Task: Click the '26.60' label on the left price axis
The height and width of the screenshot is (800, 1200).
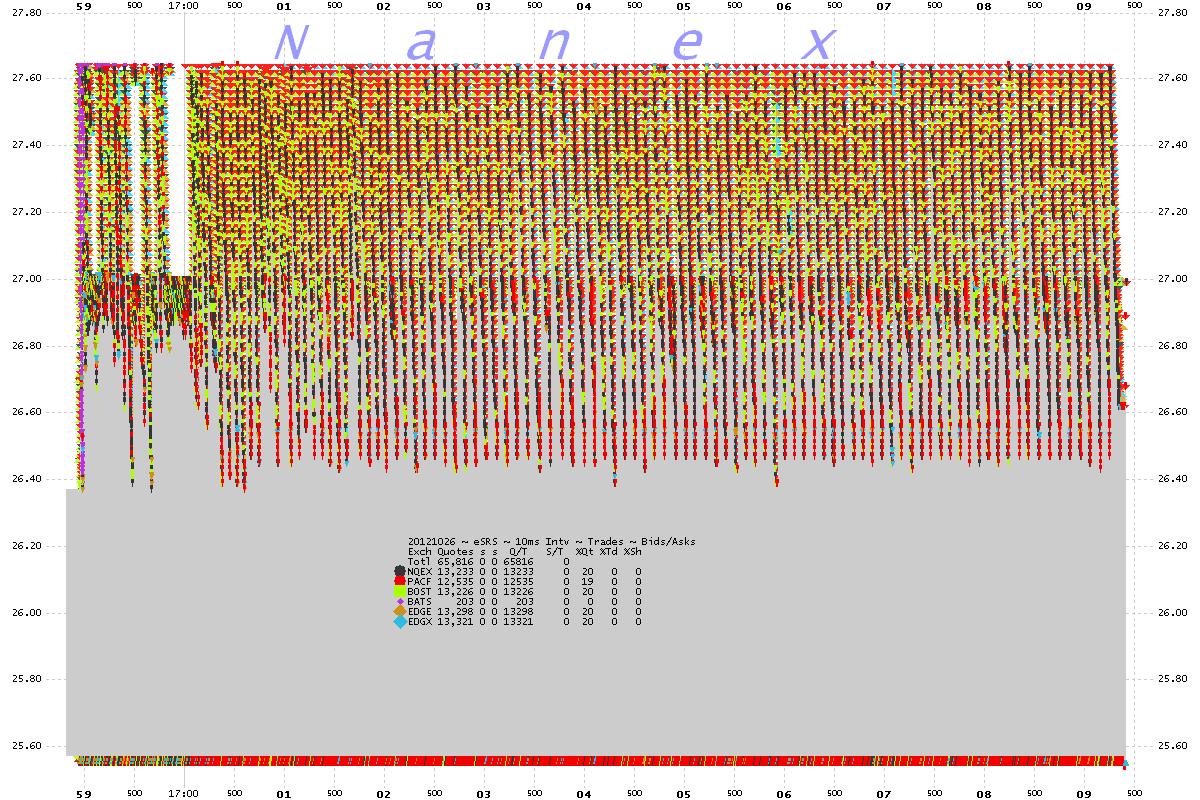Action: coord(25,412)
